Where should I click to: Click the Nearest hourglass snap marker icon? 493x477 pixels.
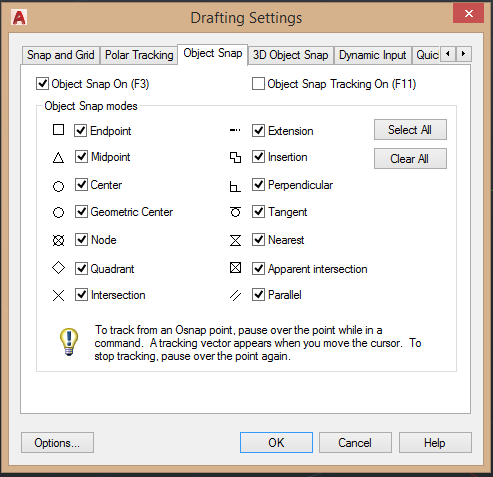point(235,240)
